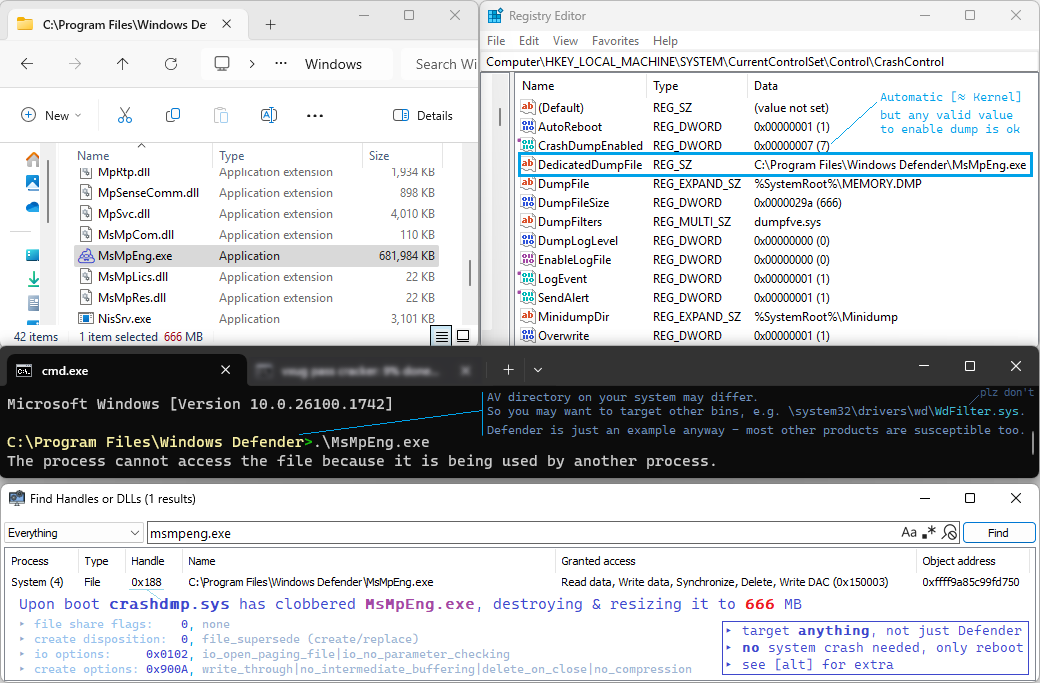Go up one folder level in Explorer
The height and width of the screenshot is (683, 1040).
122,64
